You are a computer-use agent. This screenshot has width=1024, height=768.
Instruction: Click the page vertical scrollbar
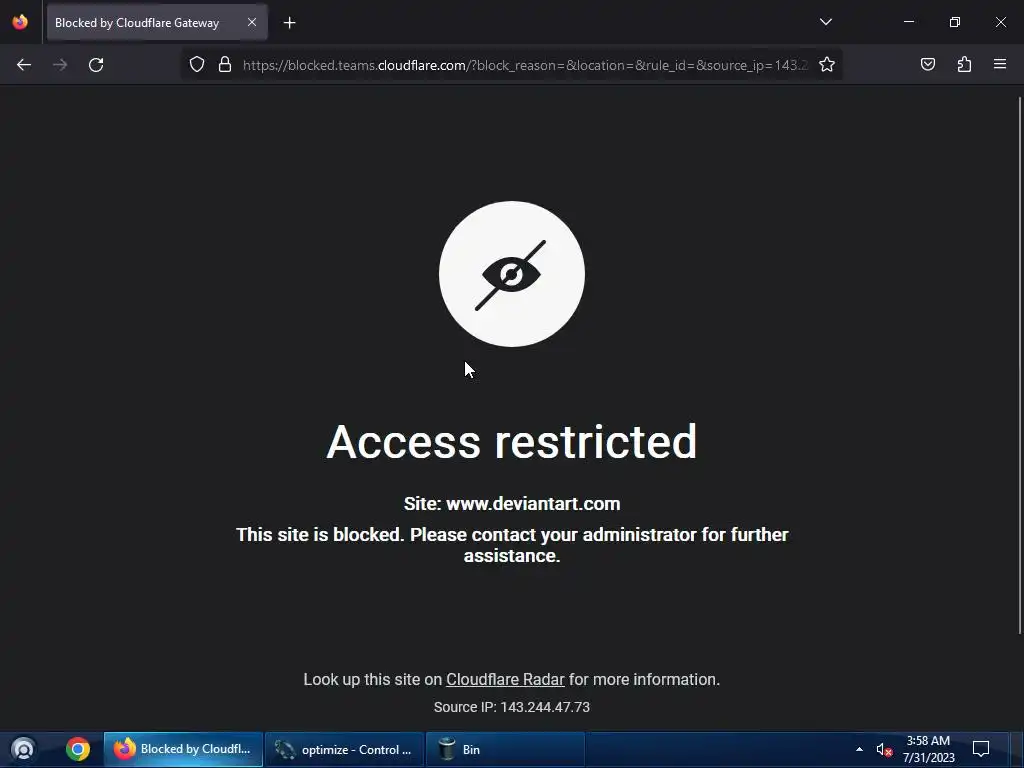(1019, 366)
